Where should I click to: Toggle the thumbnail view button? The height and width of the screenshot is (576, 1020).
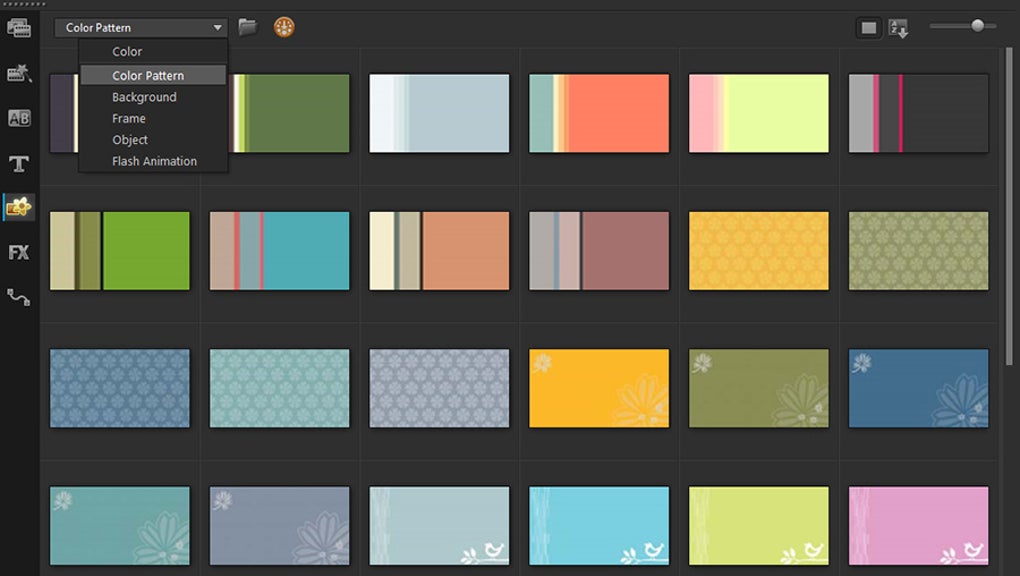click(x=868, y=28)
